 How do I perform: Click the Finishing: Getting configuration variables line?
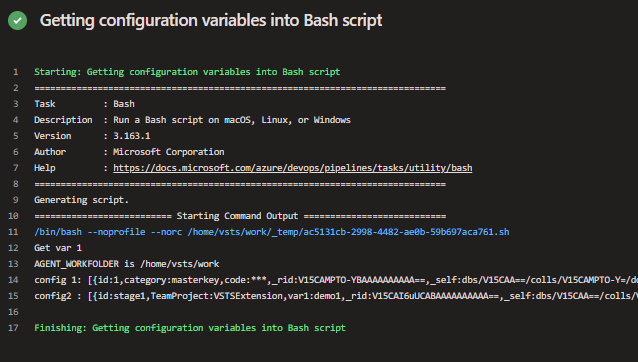pyautogui.click(x=190, y=328)
